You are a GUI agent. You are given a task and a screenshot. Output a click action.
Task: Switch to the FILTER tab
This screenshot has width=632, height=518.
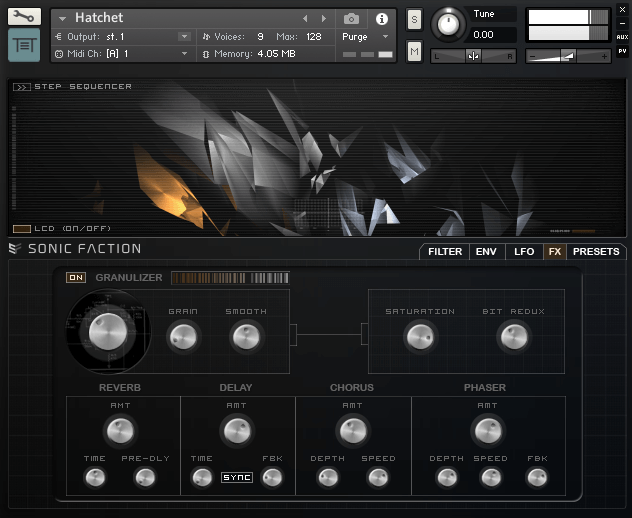coord(445,252)
